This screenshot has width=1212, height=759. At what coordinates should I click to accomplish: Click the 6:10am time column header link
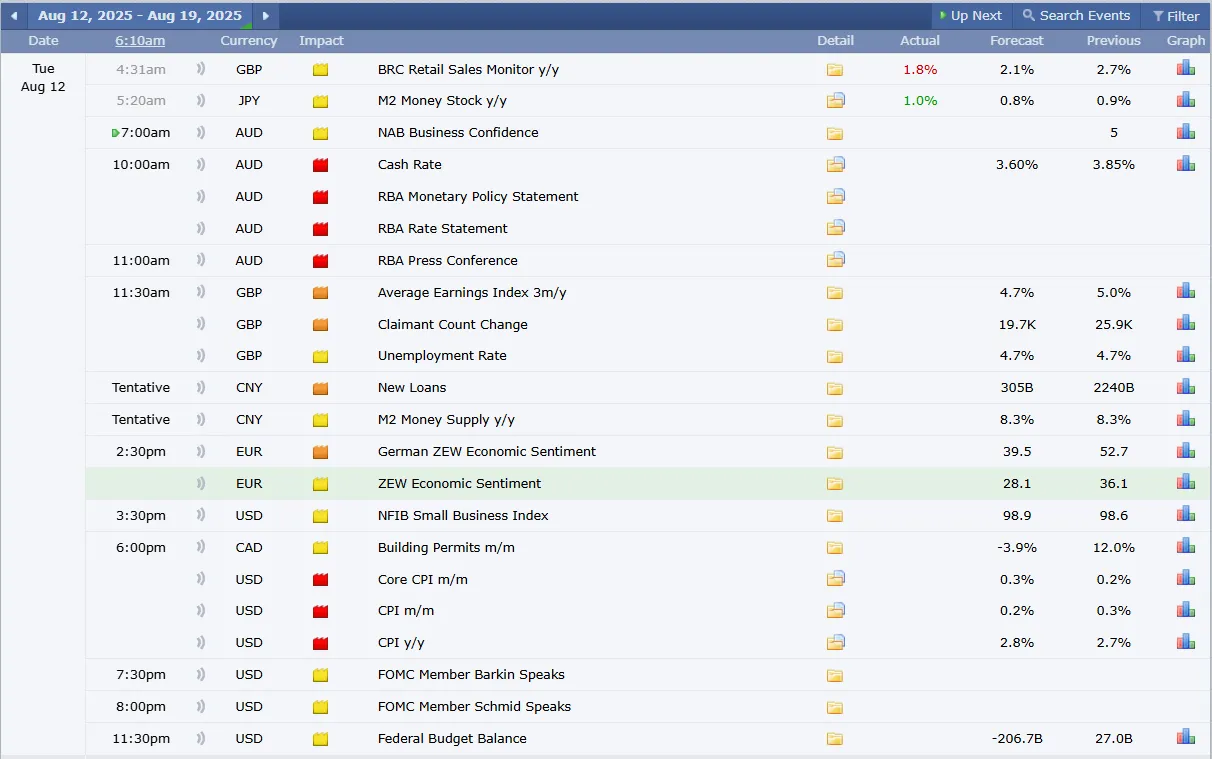(x=140, y=41)
